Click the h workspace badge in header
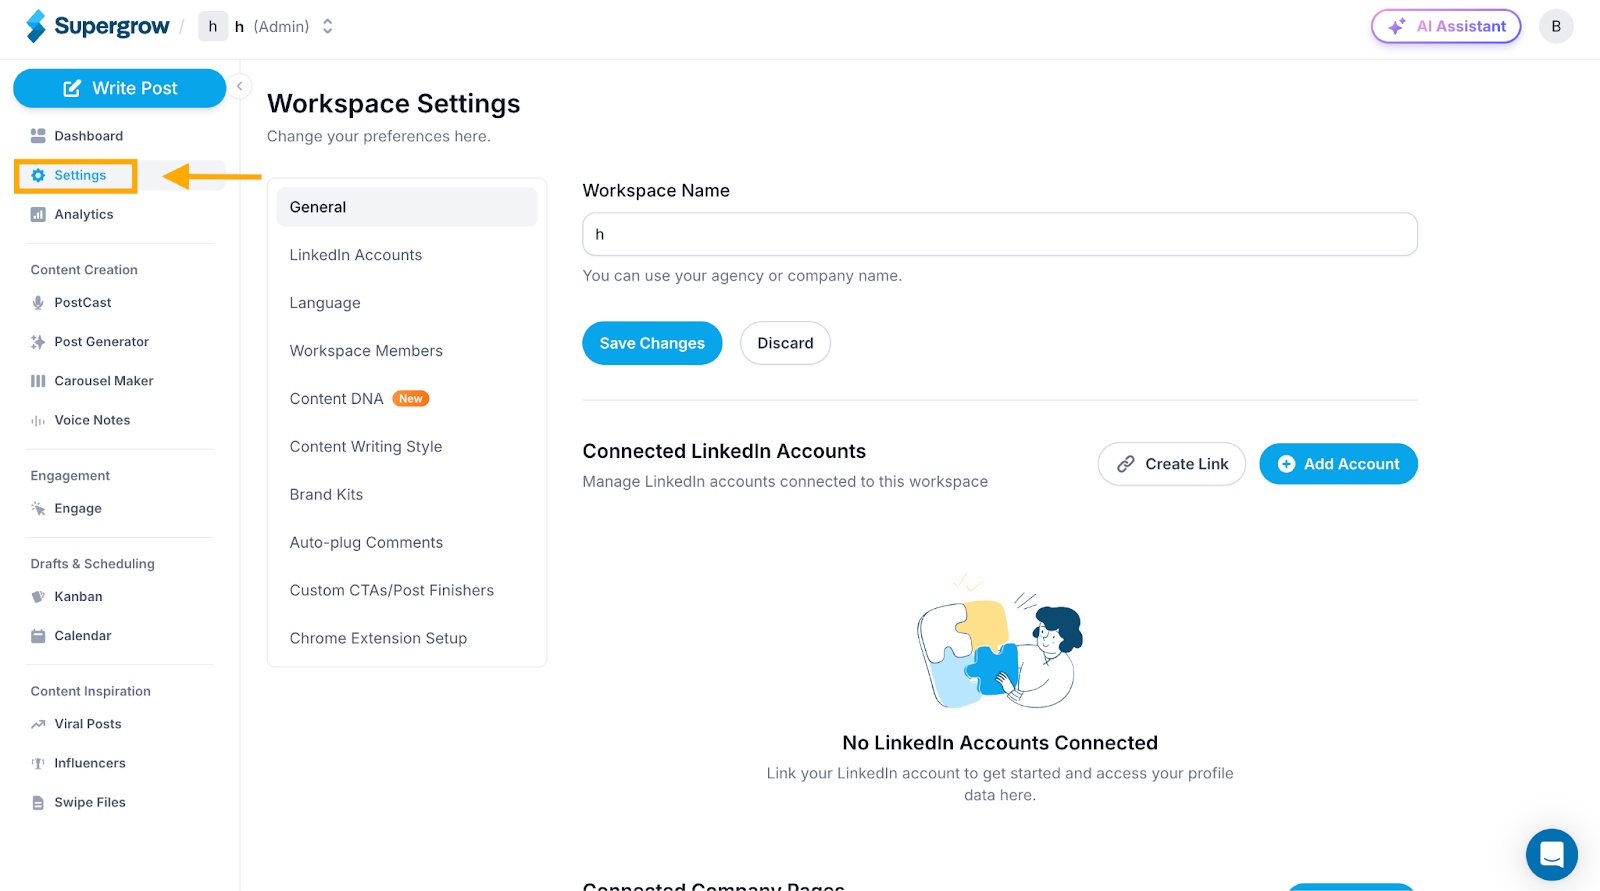Viewport: 1600px width, 891px height. coord(213,26)
